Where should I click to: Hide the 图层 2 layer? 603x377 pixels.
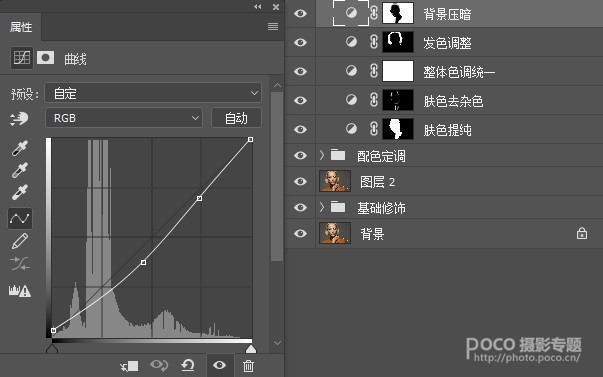pyautogui.click(x=300, y=181)
